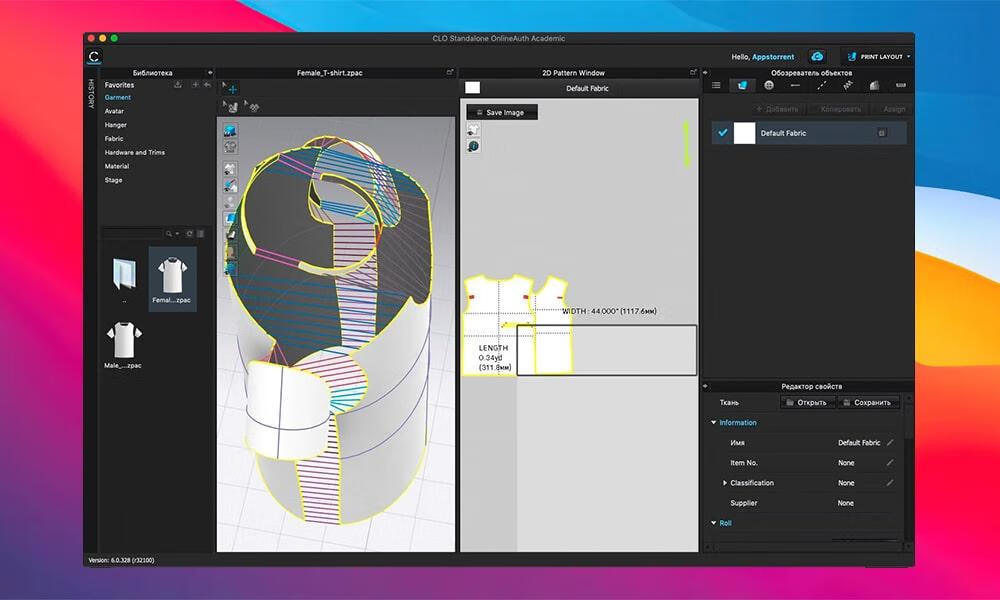Screen dimensions: 1000x600
Task: Toggle the garment display icon in 2D window
Action: click(474, 129)
